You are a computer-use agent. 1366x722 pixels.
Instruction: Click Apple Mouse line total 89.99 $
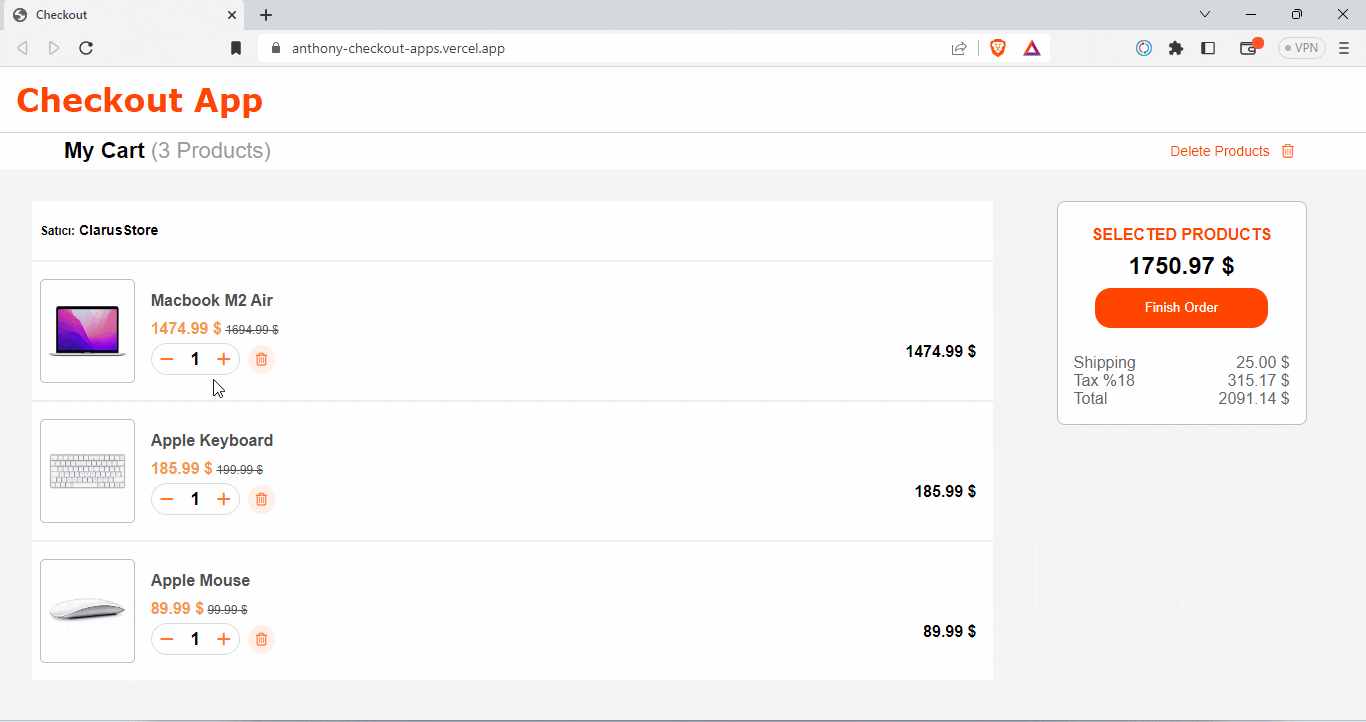[x=949, y=631]
